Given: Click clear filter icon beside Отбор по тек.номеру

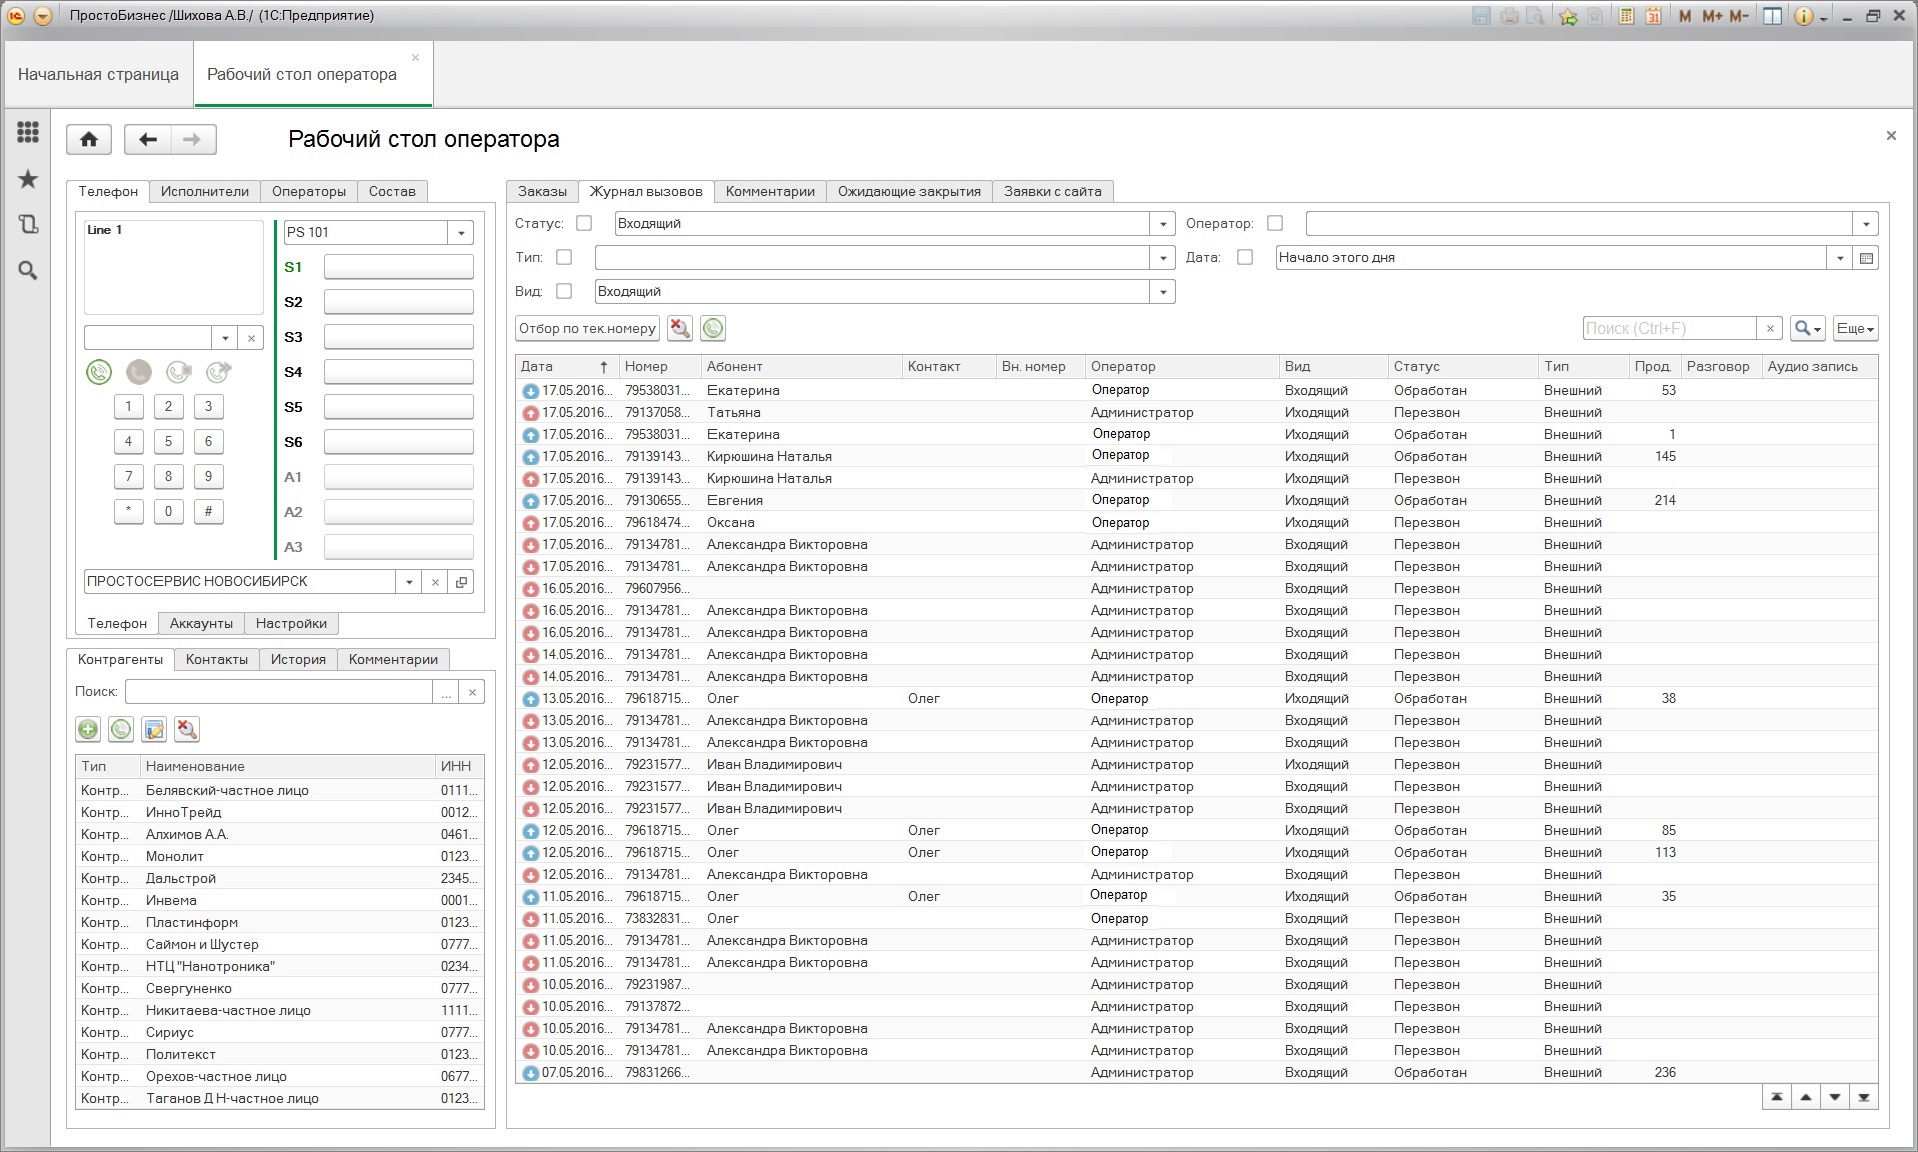Looking at the screenshot, I should click(680, 328).
